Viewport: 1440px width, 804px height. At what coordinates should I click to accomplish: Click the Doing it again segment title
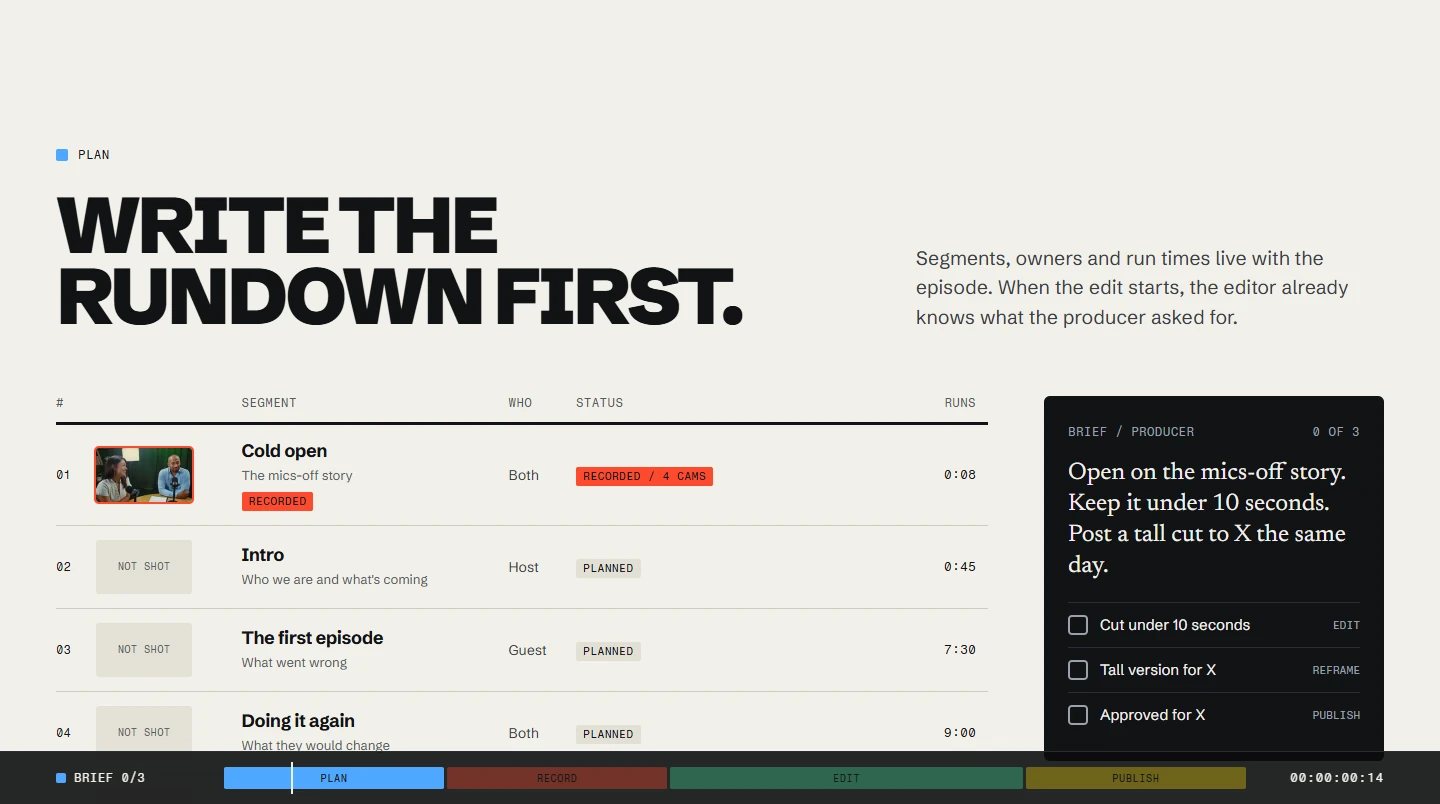298,721
